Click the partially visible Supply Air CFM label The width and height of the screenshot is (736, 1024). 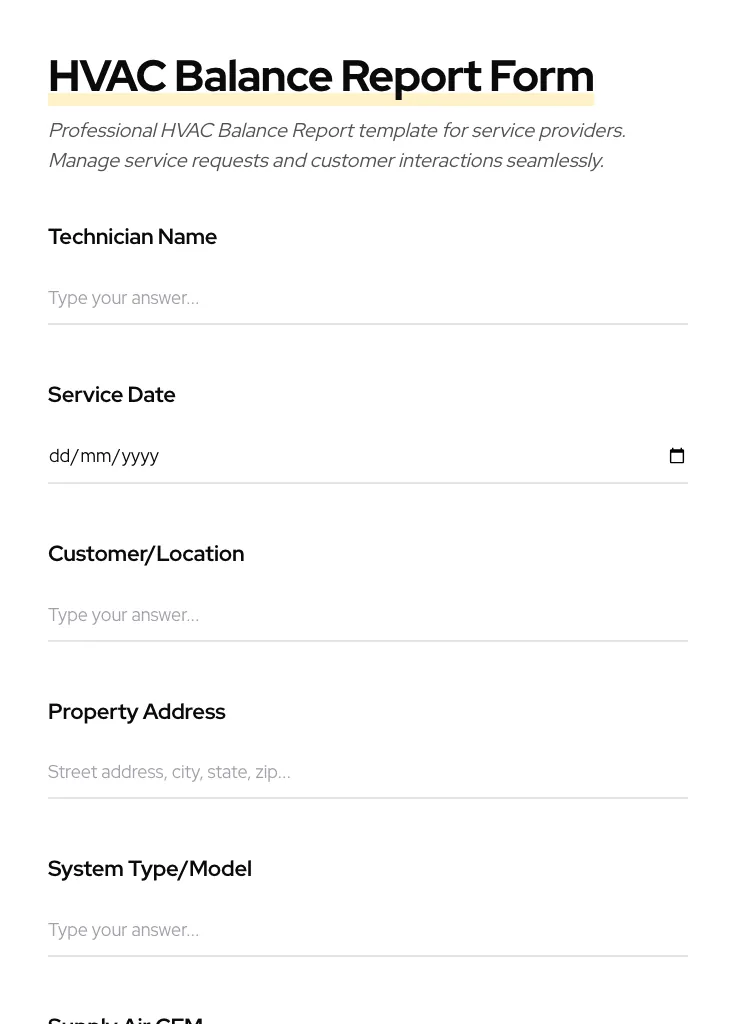coord(125,1019)
